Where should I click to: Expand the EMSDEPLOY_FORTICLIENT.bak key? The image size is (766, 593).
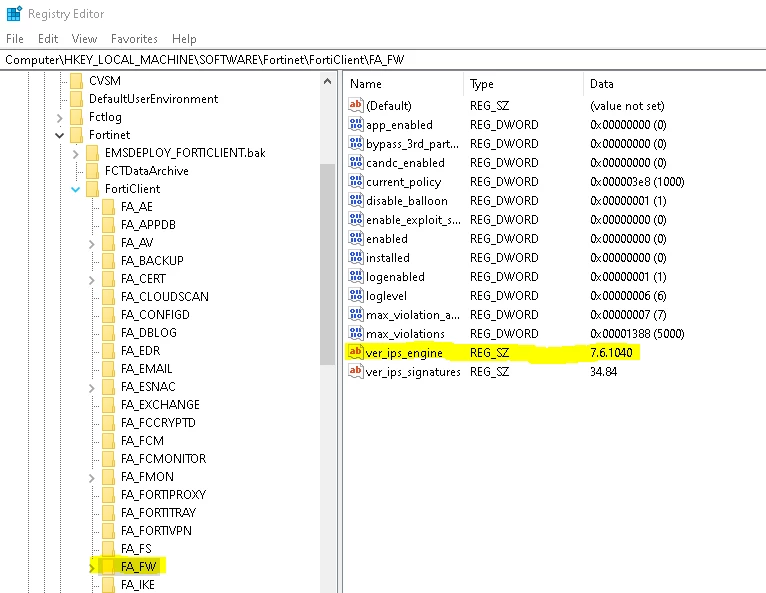[x=76, y=154]
